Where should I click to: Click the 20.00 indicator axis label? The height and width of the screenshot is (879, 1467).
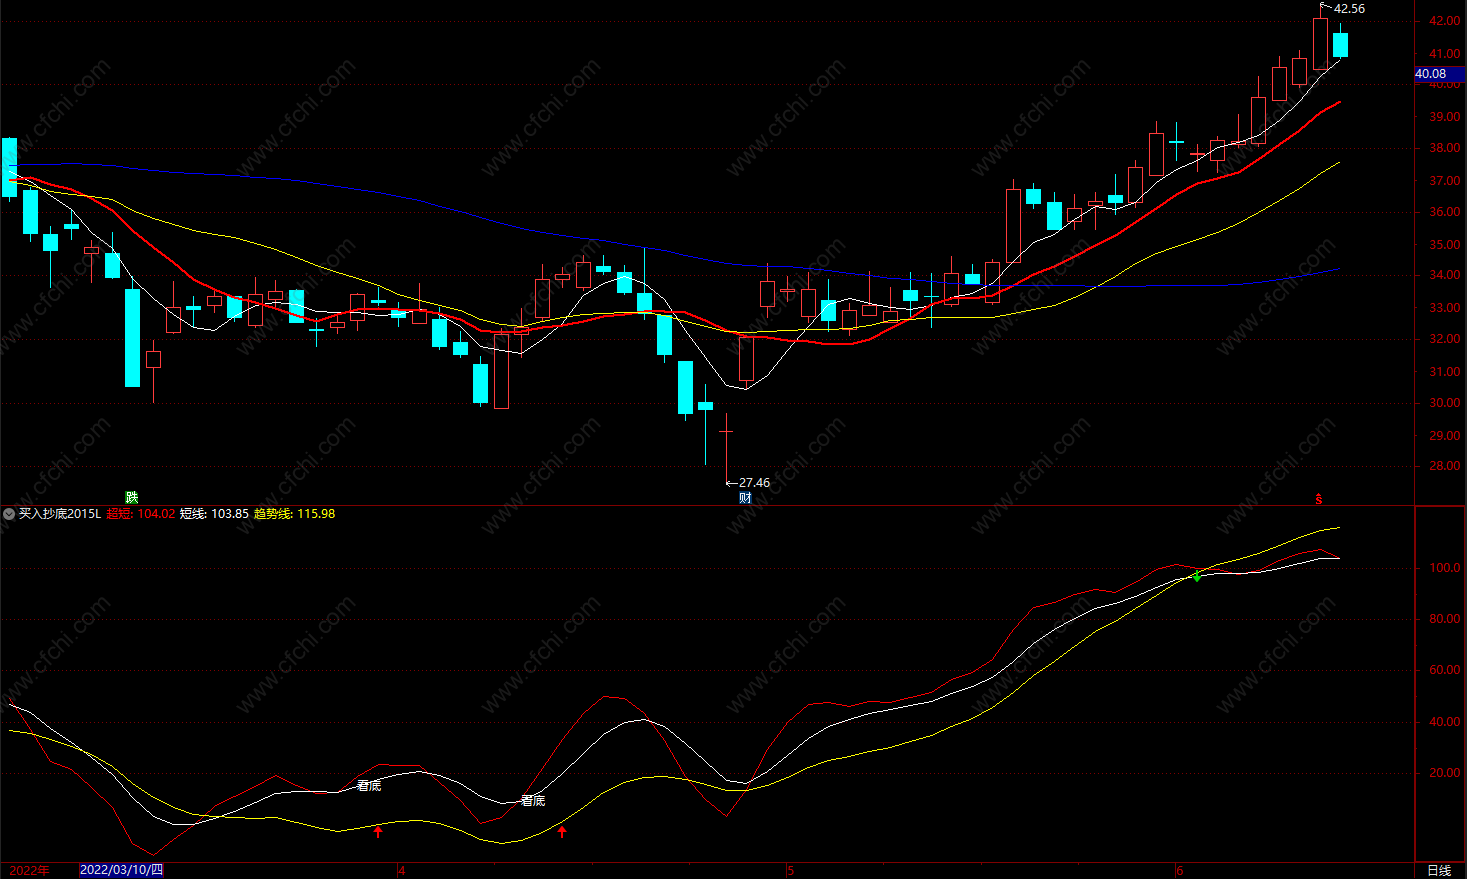click(x=1444, y=773)
